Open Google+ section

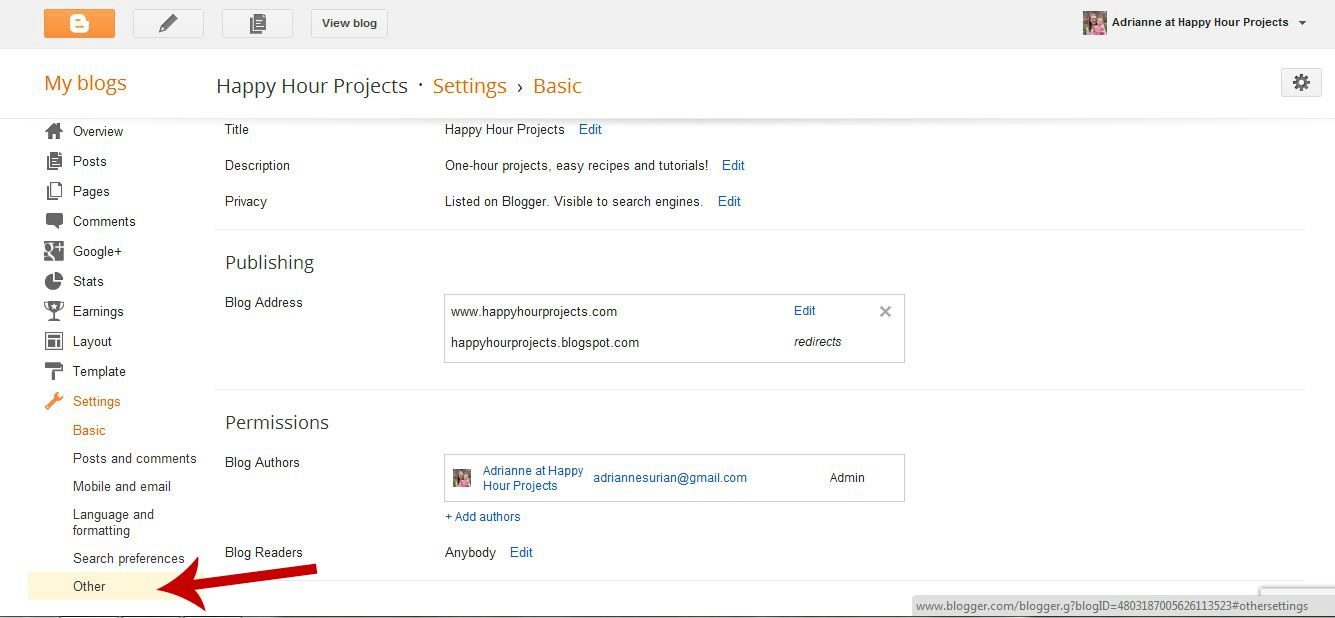97,251
